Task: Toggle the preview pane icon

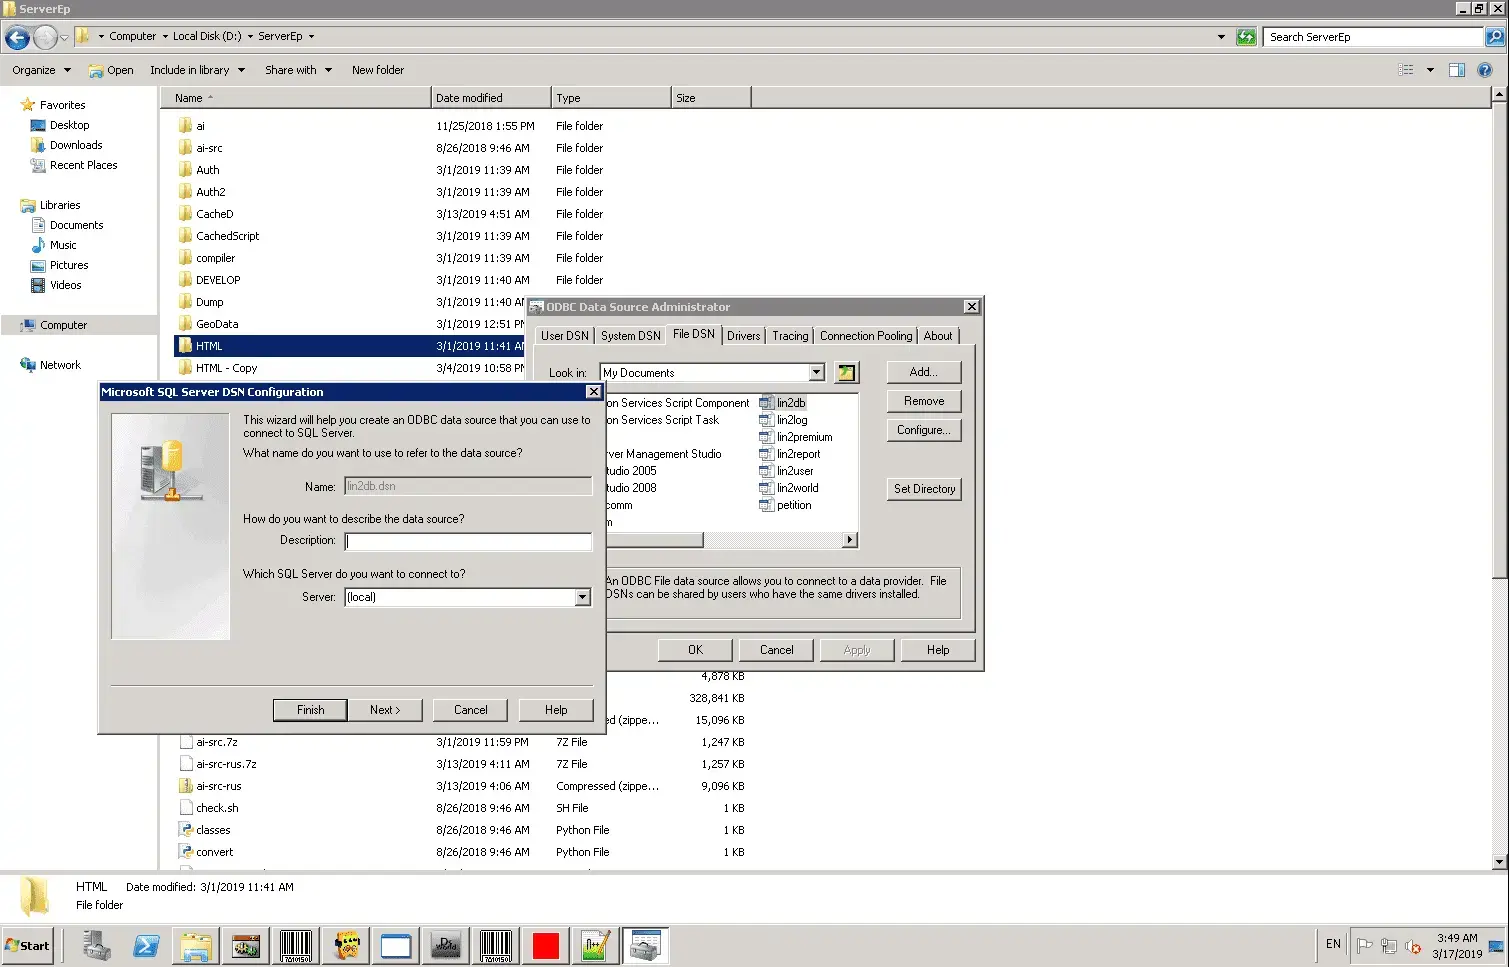Action: (1457, 70)
